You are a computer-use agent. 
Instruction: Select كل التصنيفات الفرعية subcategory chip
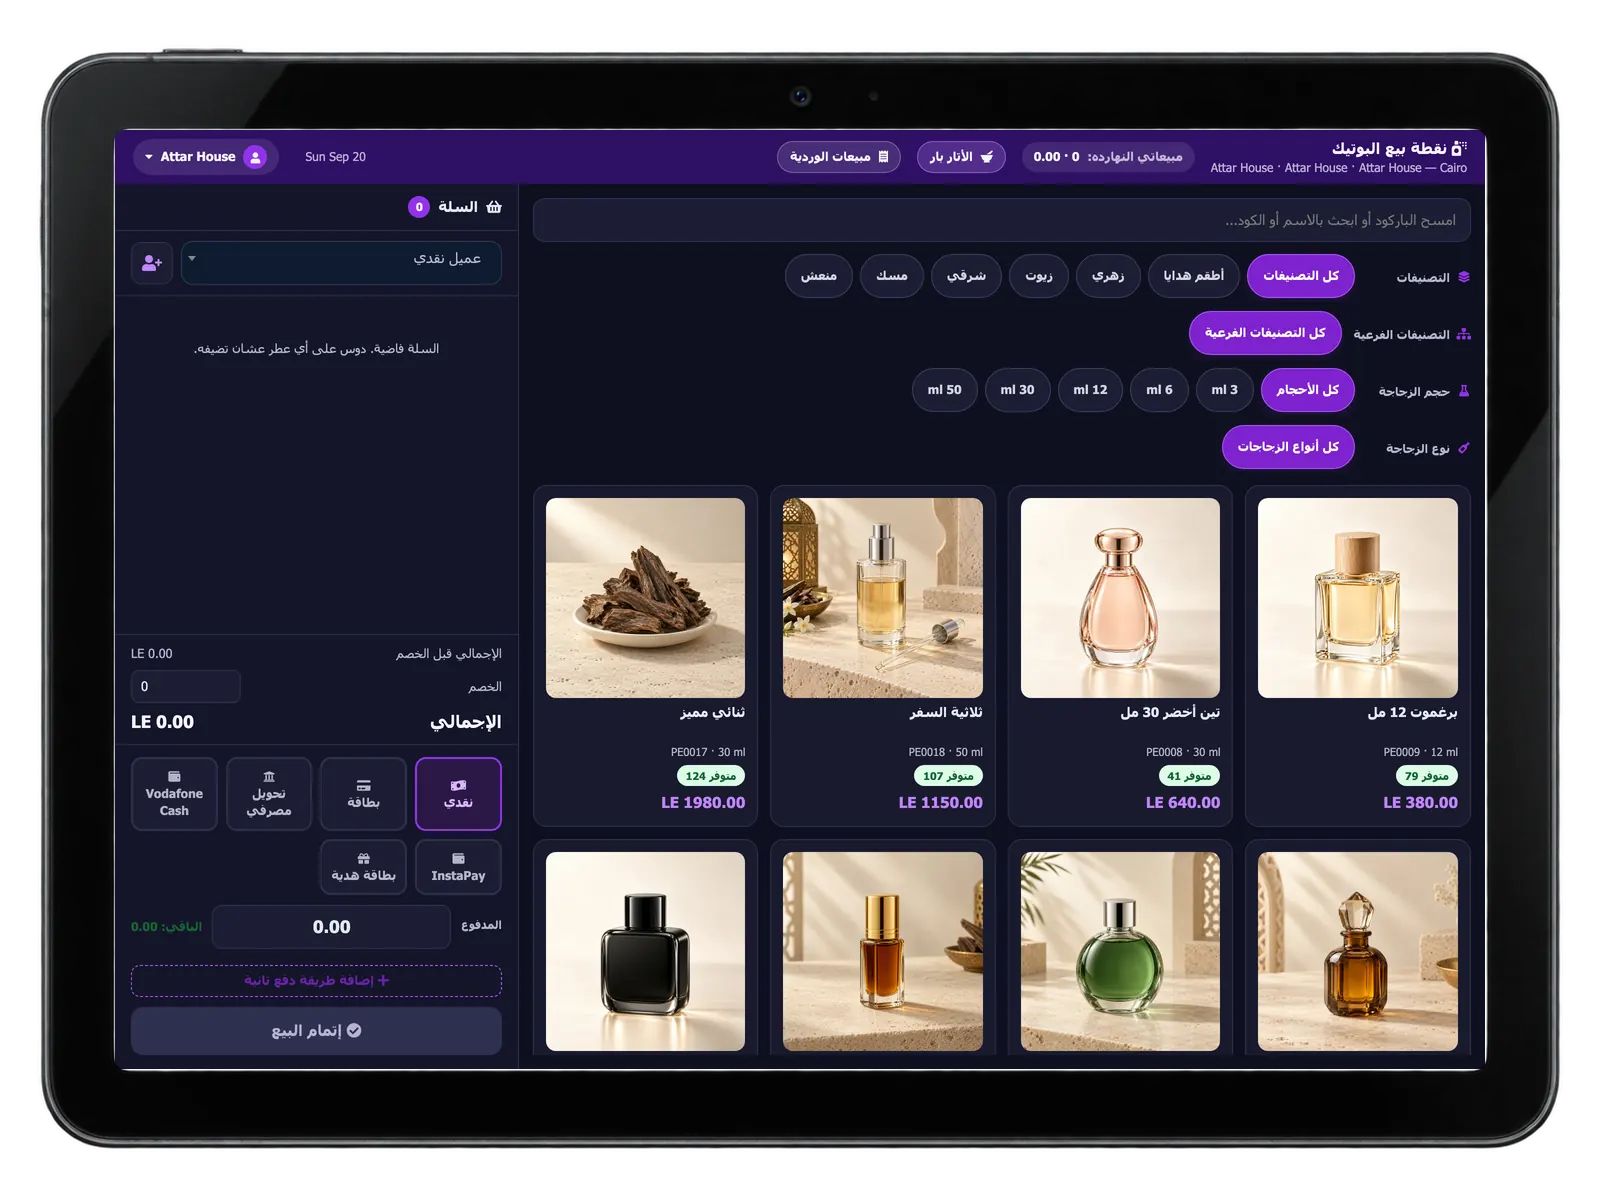coord(1265,333)
